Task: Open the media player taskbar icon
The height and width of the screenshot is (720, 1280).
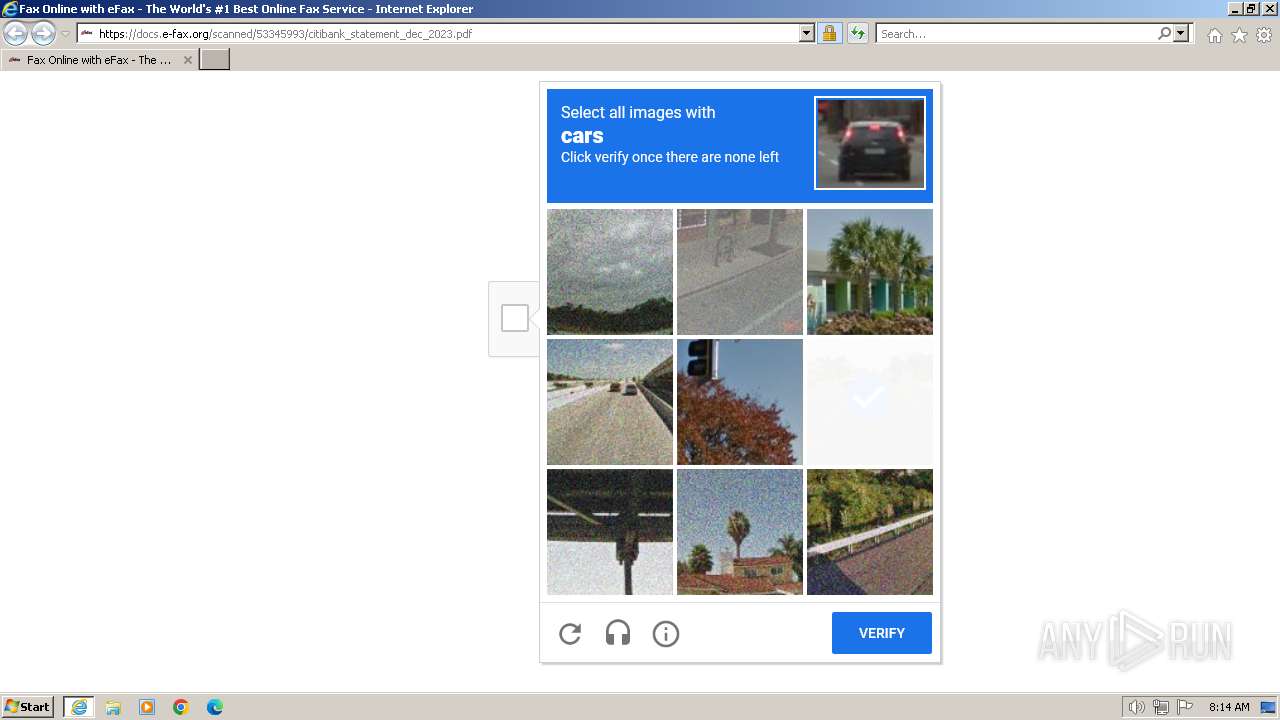Action: [x=147, y=707]
